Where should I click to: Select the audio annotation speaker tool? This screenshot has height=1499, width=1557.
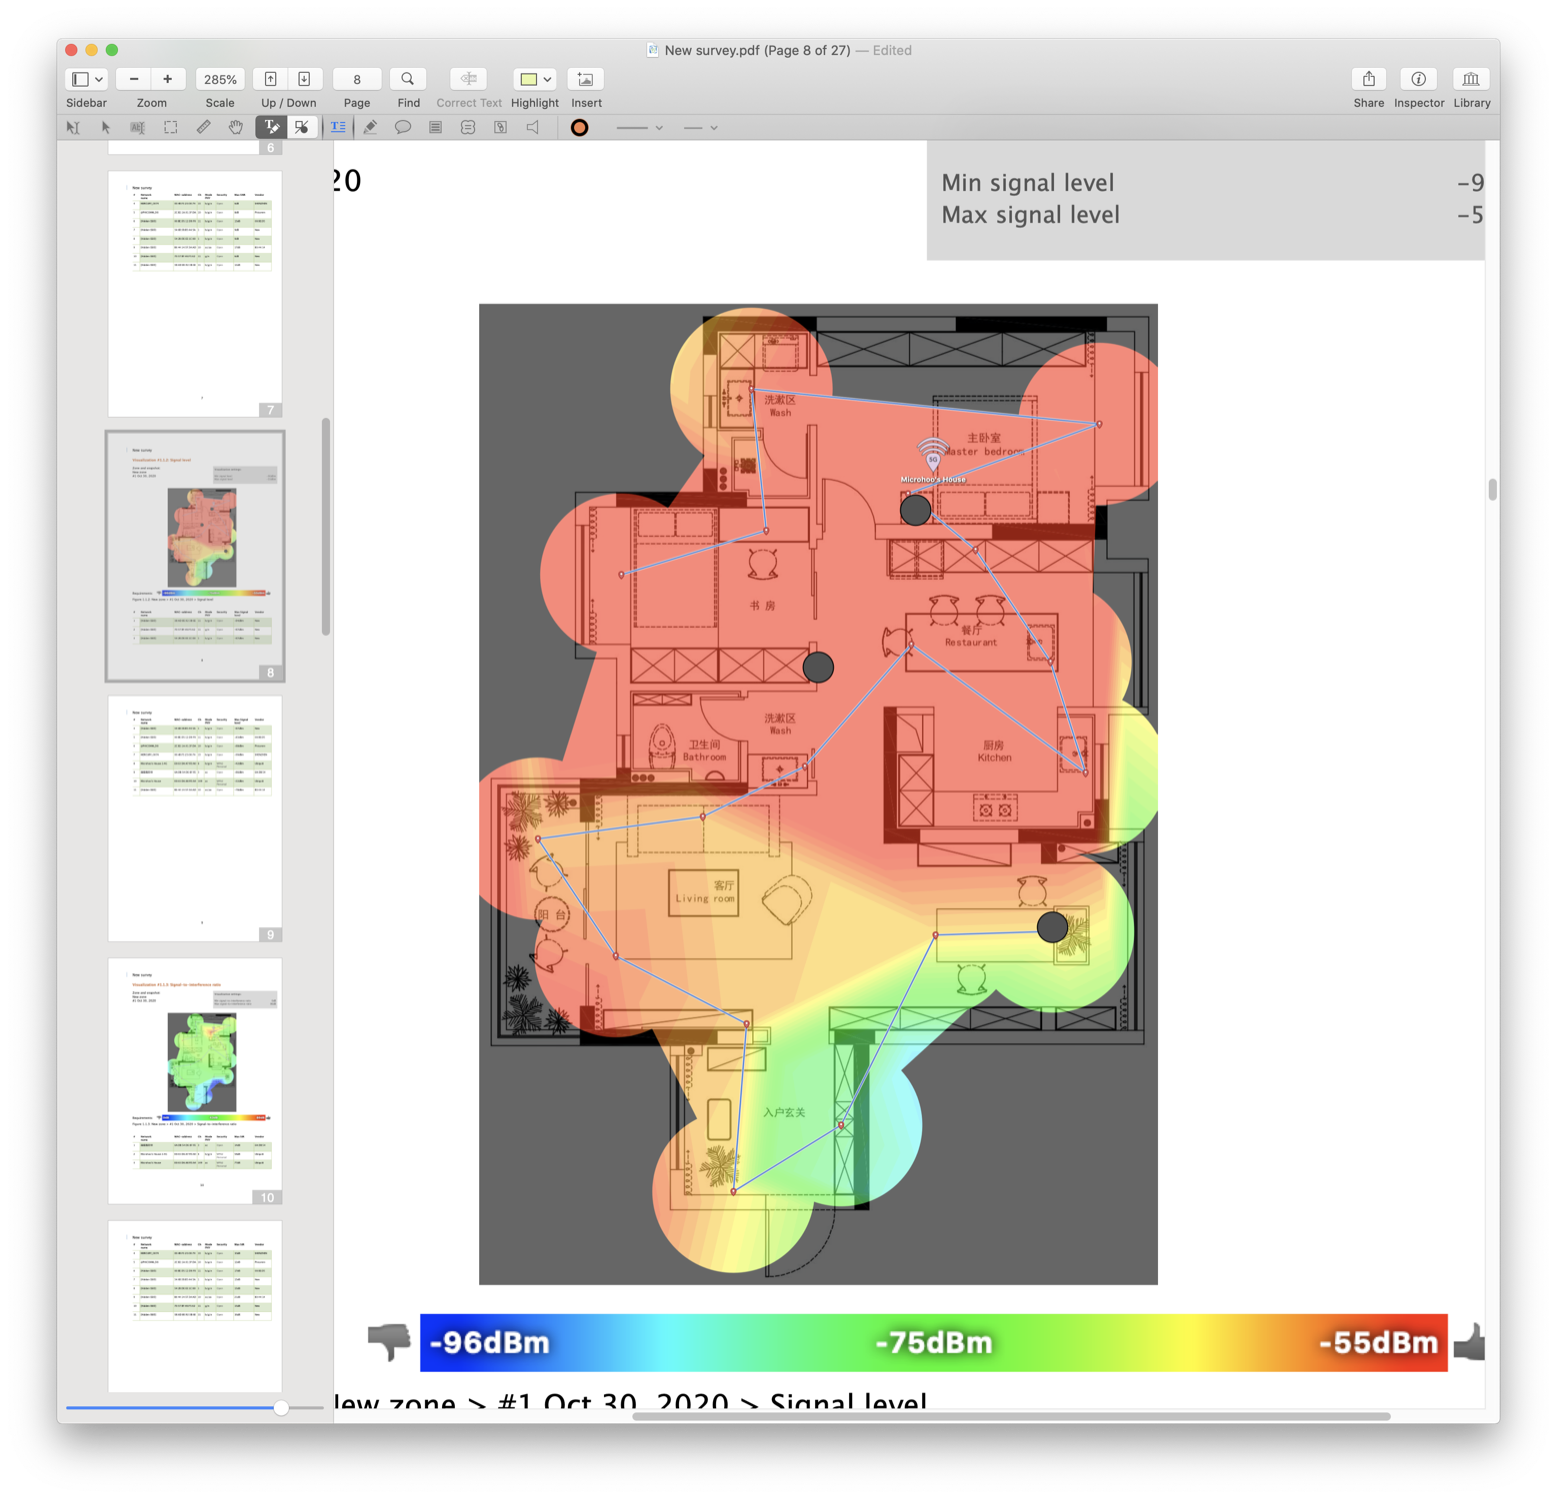[533, 128]
